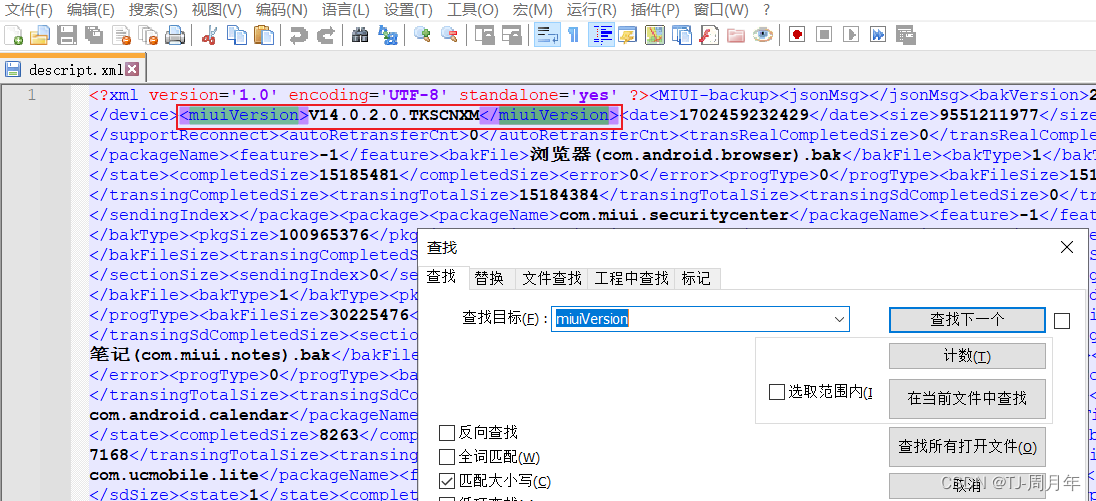Open the Document List icon

click(x=682, y=34)
